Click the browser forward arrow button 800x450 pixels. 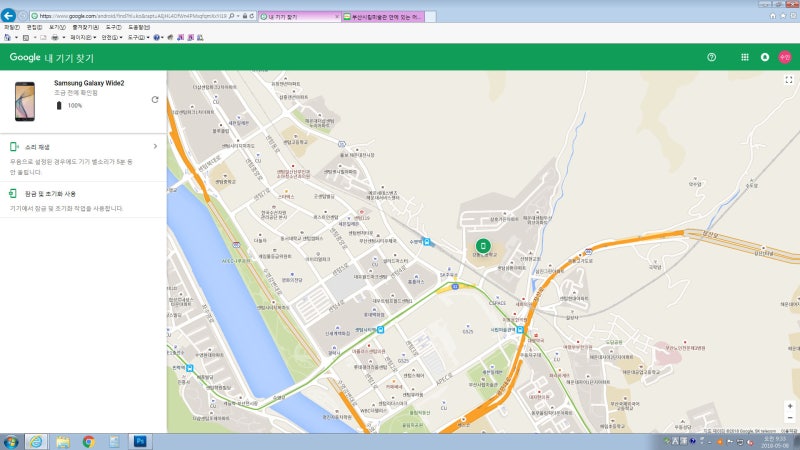tap(22, 16)
